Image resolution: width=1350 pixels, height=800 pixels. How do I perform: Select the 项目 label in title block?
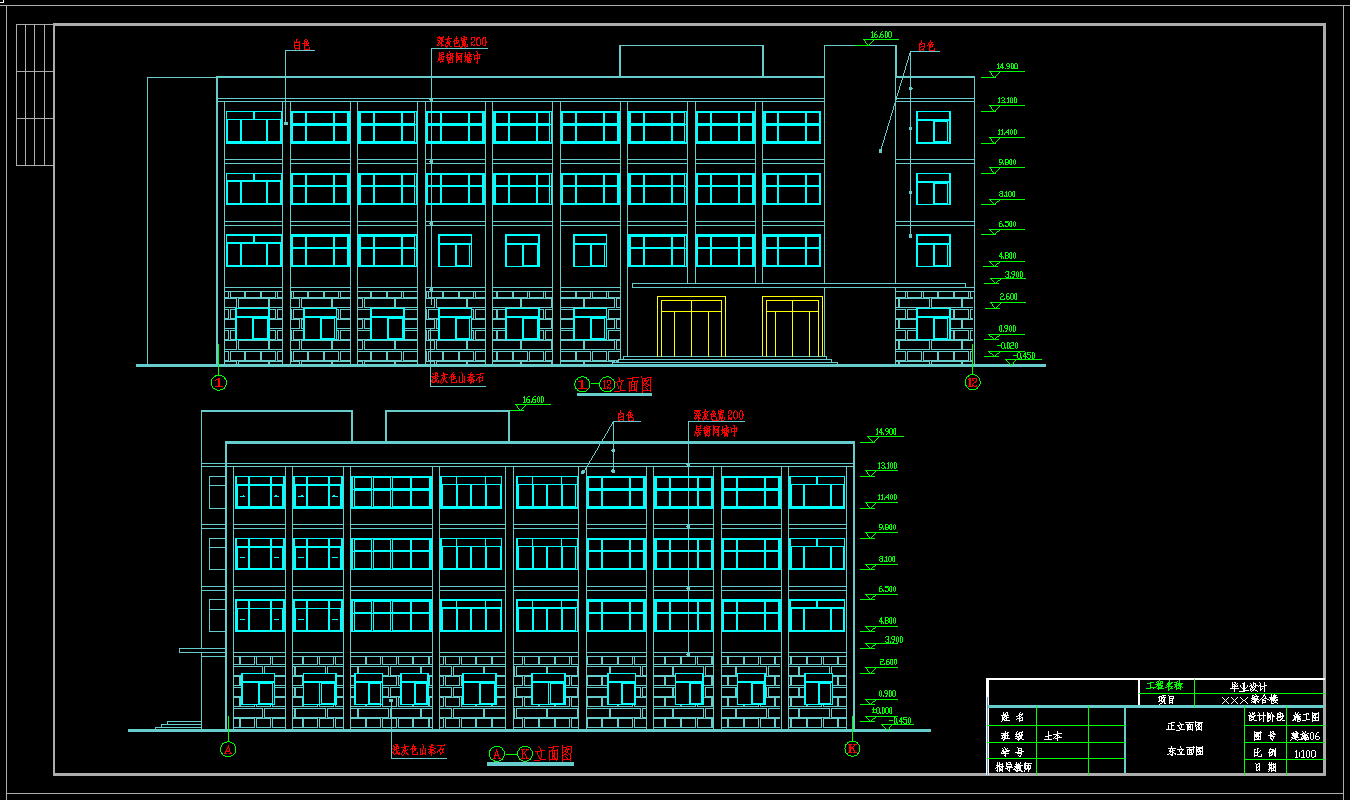coord(1166,699)
